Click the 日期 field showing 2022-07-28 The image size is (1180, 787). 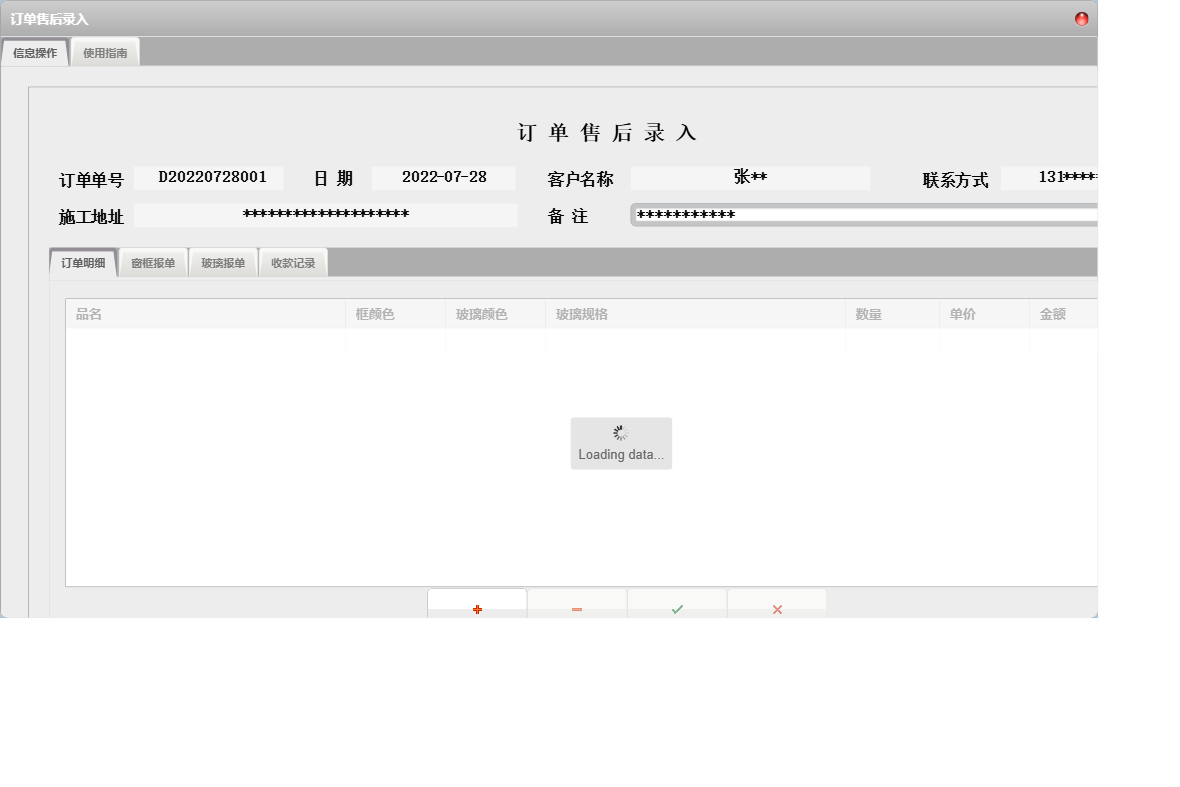(x=443, y=177)
